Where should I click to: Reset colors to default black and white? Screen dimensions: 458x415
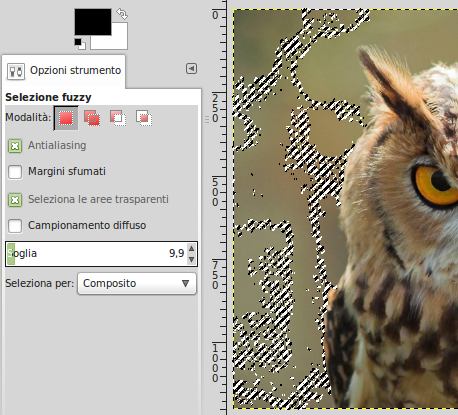pos(80,44)
